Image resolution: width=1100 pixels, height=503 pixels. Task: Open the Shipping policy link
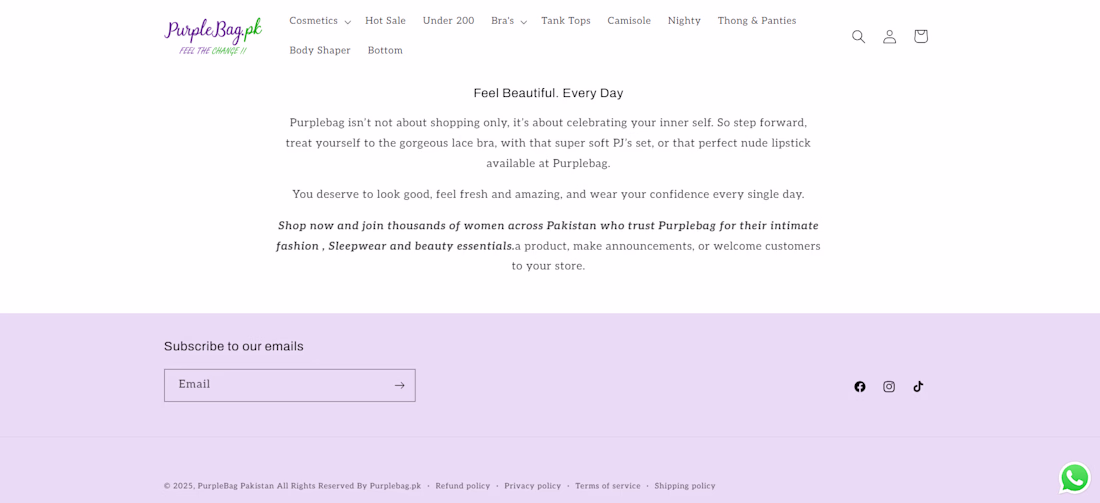685,486
